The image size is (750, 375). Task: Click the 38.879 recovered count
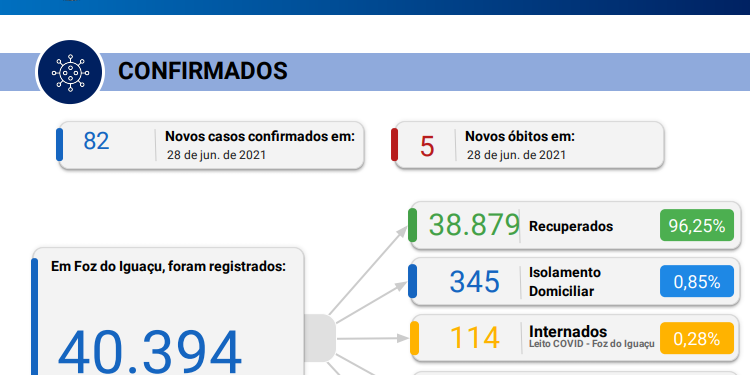[474, 225]
